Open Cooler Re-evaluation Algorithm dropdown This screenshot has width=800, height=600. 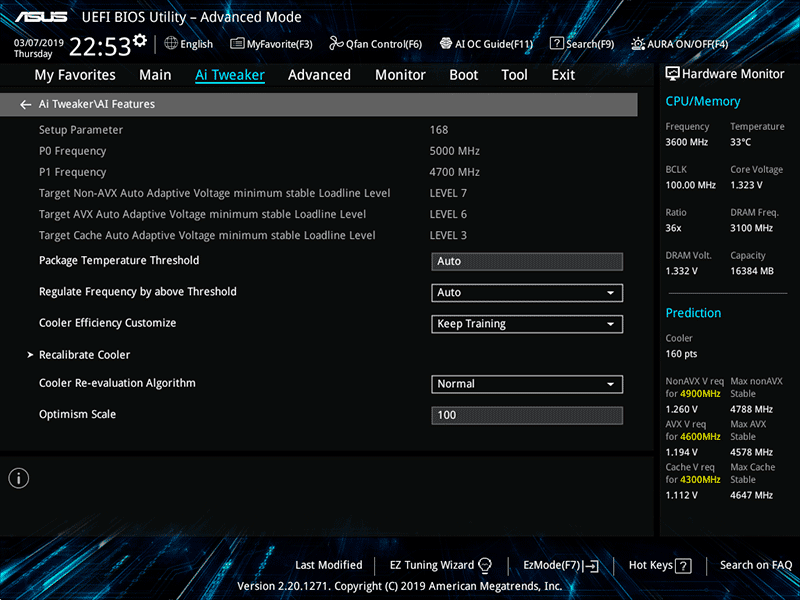527,384
